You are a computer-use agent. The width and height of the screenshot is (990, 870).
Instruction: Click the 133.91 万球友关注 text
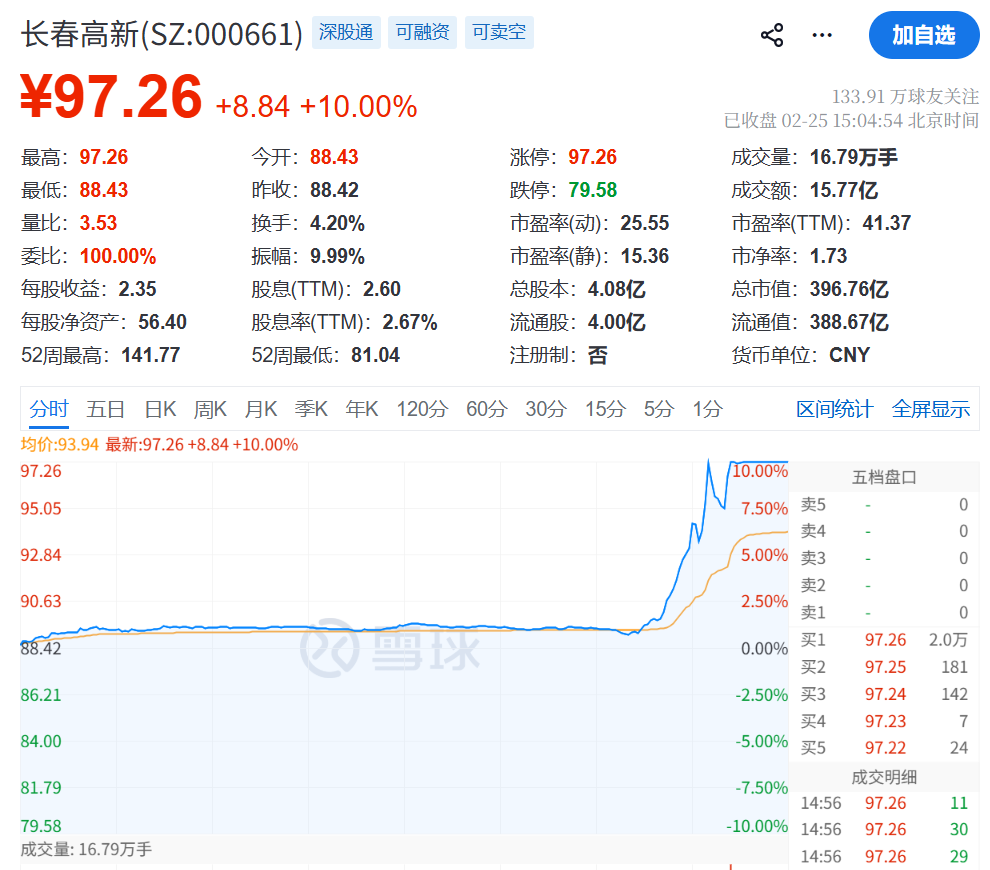click(x=905, y=97)
